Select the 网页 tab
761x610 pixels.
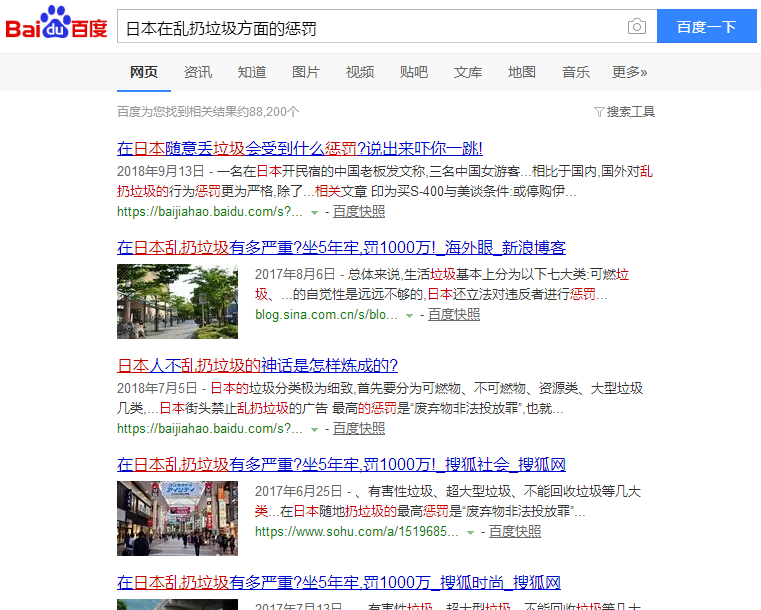(x=144, y=72)
